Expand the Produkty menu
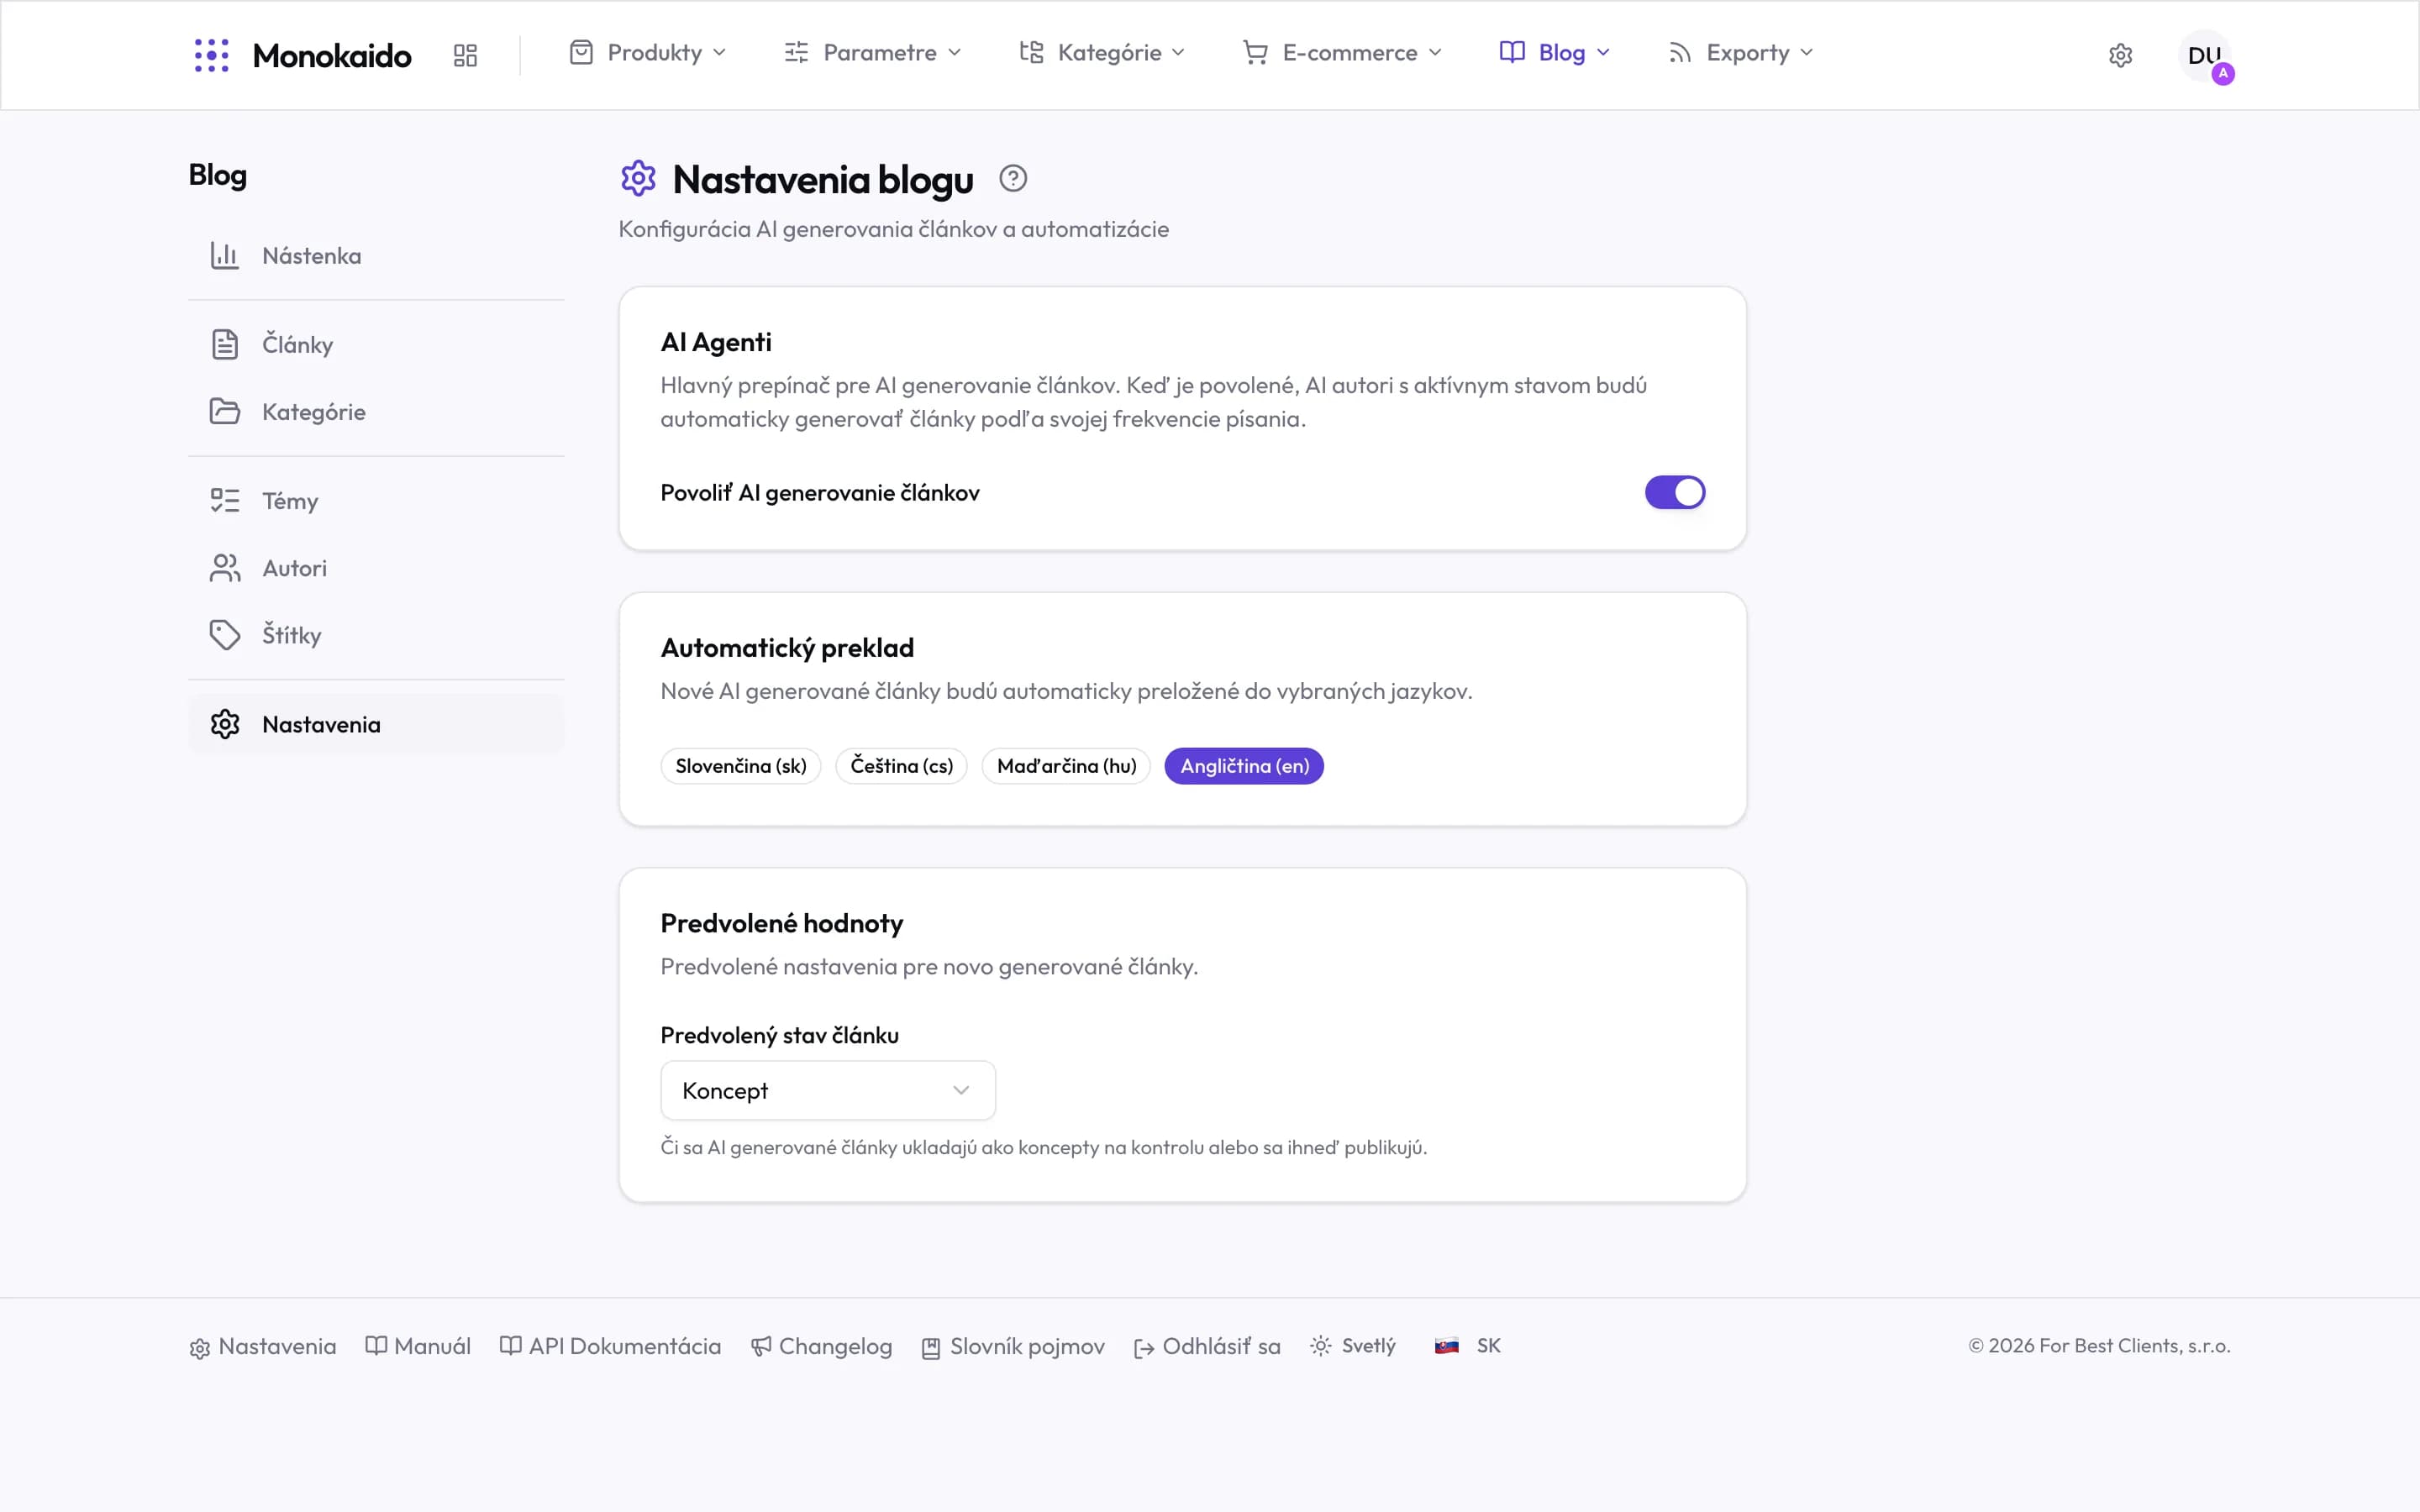Screen dimensions: 2420x1512 648,53
